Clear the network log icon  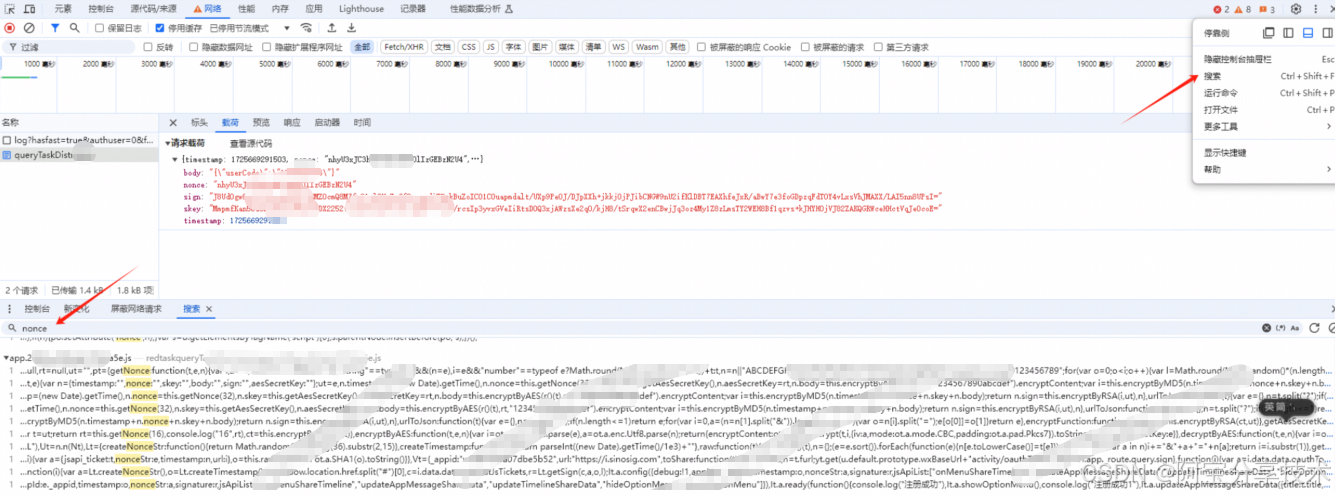(x=29, y=28)
